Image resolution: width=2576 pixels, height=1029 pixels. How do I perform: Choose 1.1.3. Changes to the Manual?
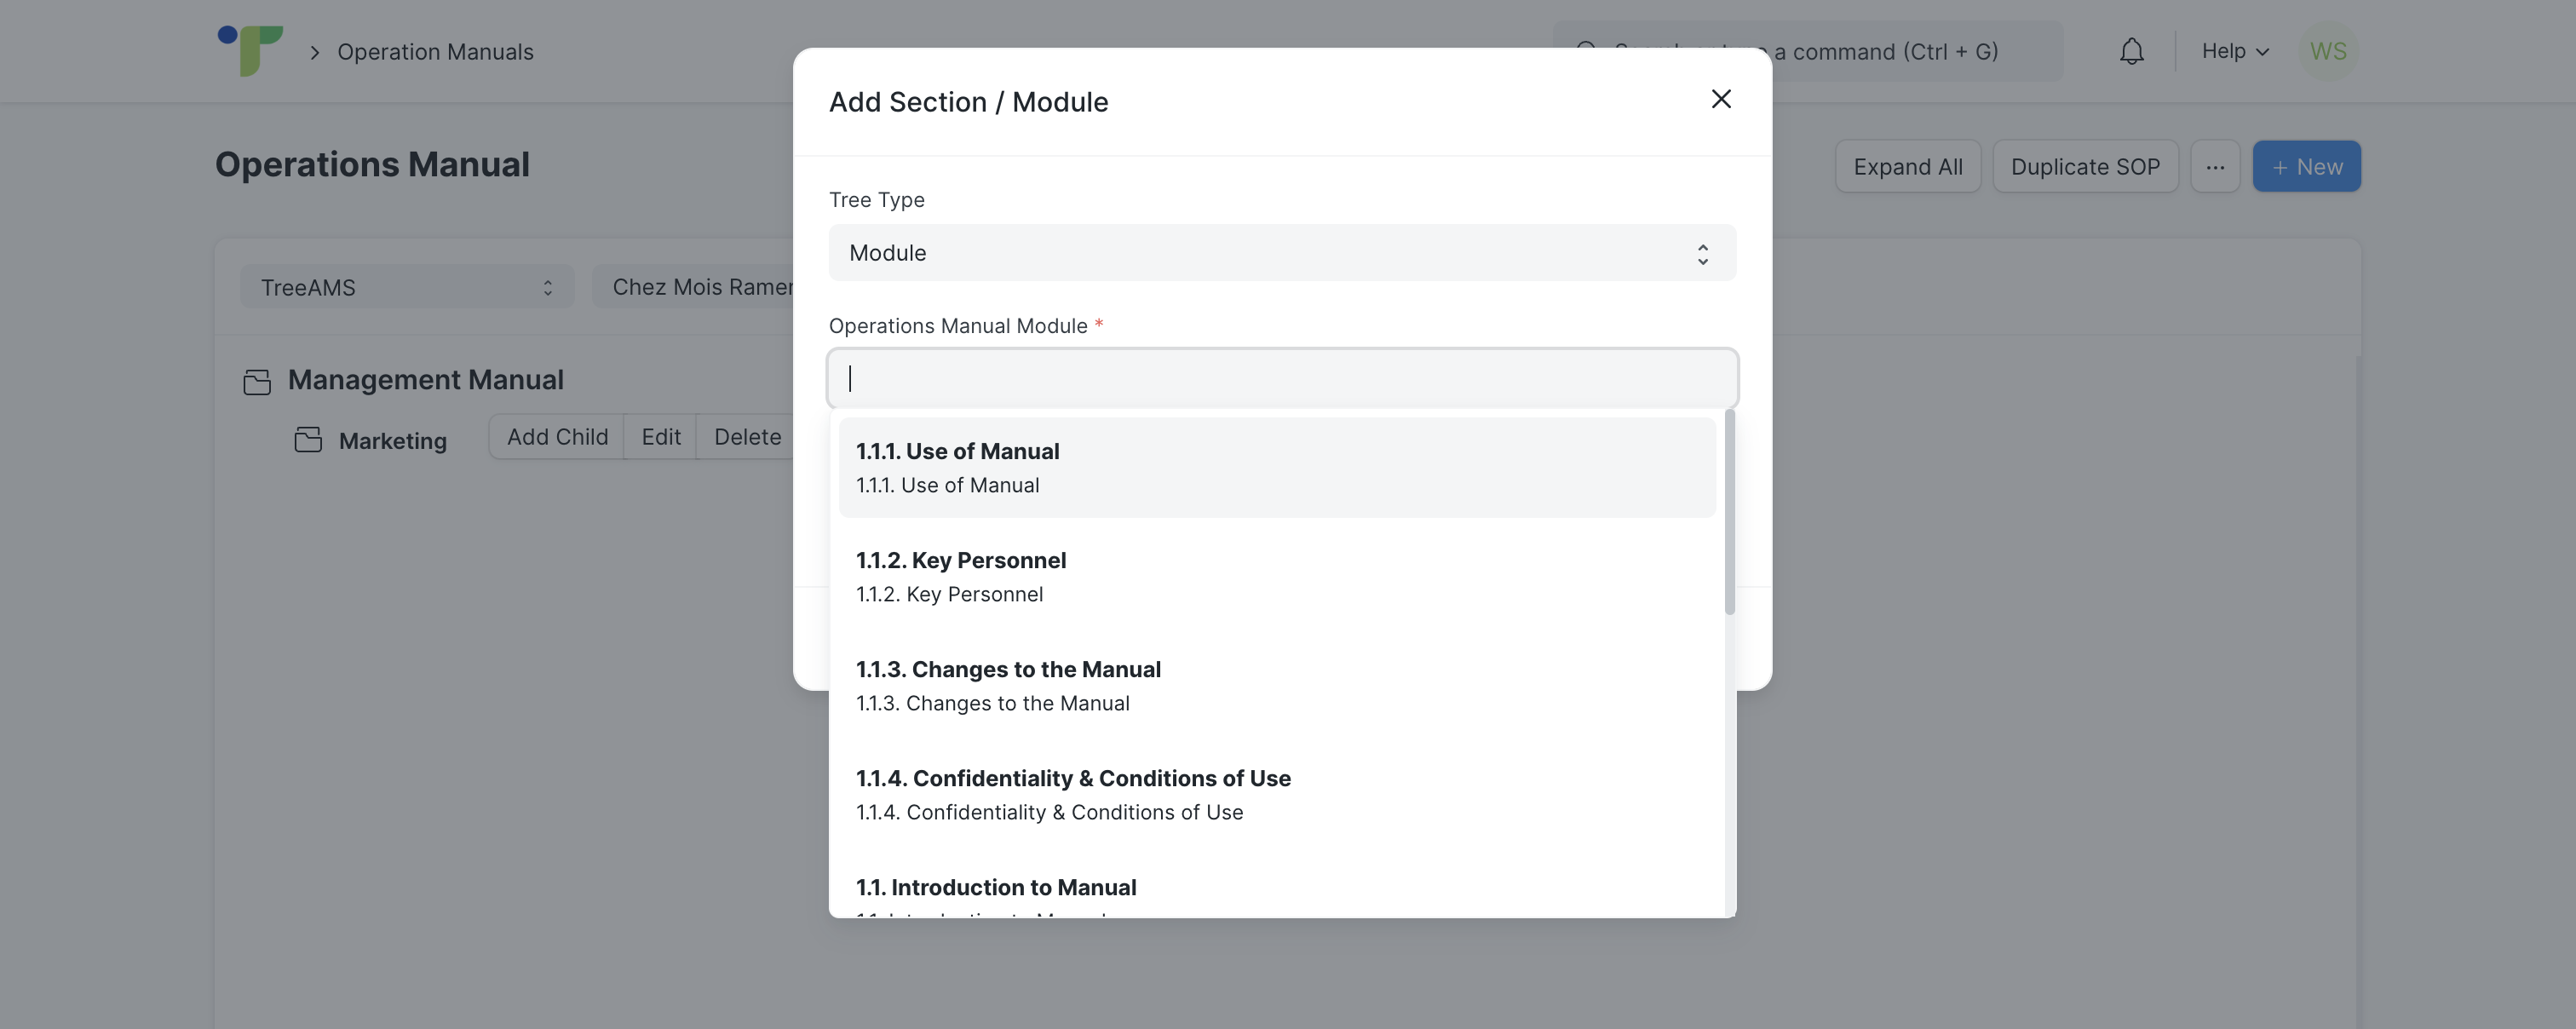1276,686
